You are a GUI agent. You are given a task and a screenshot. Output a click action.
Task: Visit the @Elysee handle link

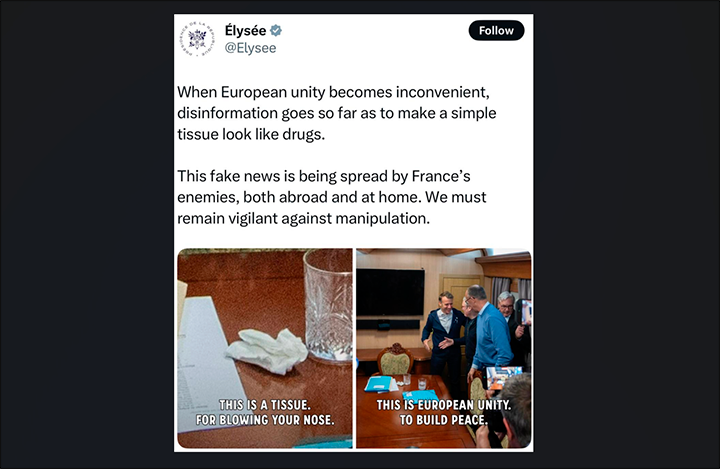(x=250, y=48)
